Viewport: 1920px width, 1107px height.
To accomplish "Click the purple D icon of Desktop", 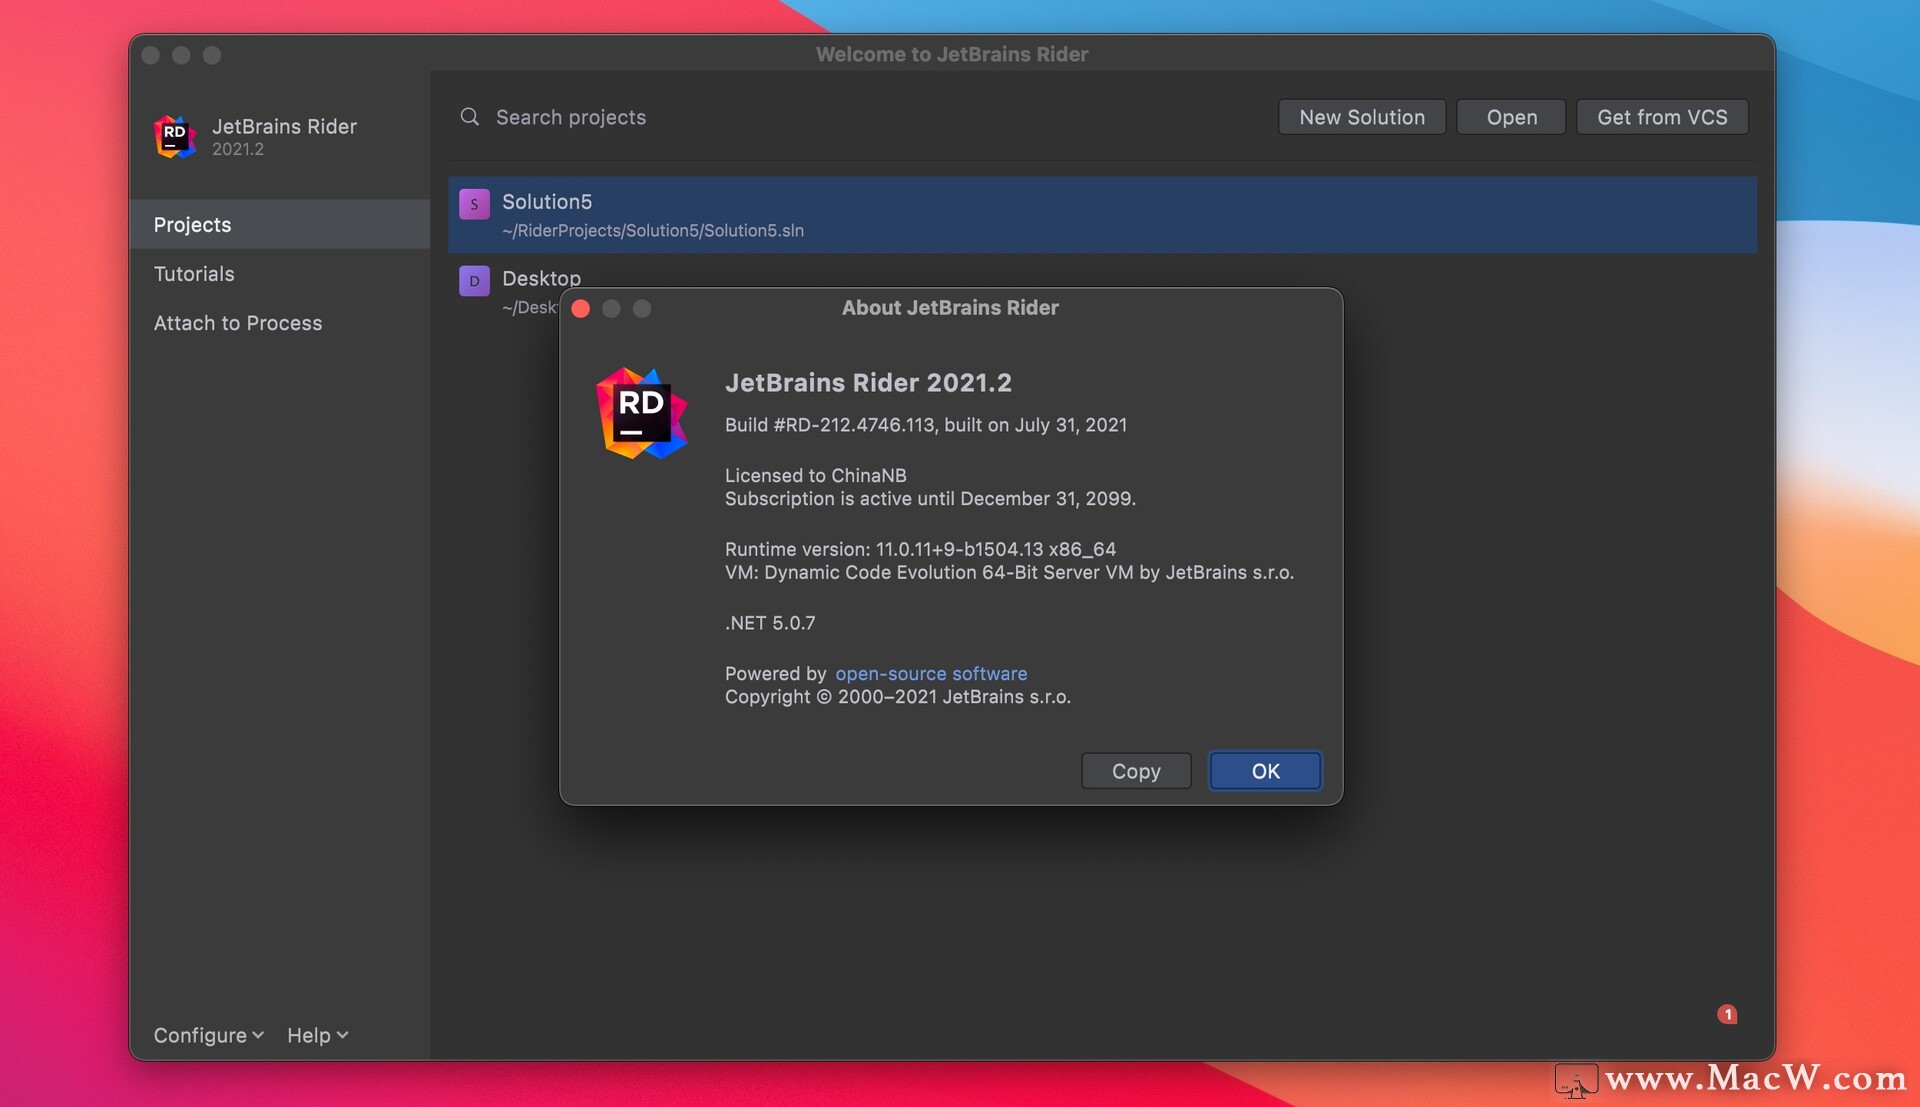I will tap(474, 281).
